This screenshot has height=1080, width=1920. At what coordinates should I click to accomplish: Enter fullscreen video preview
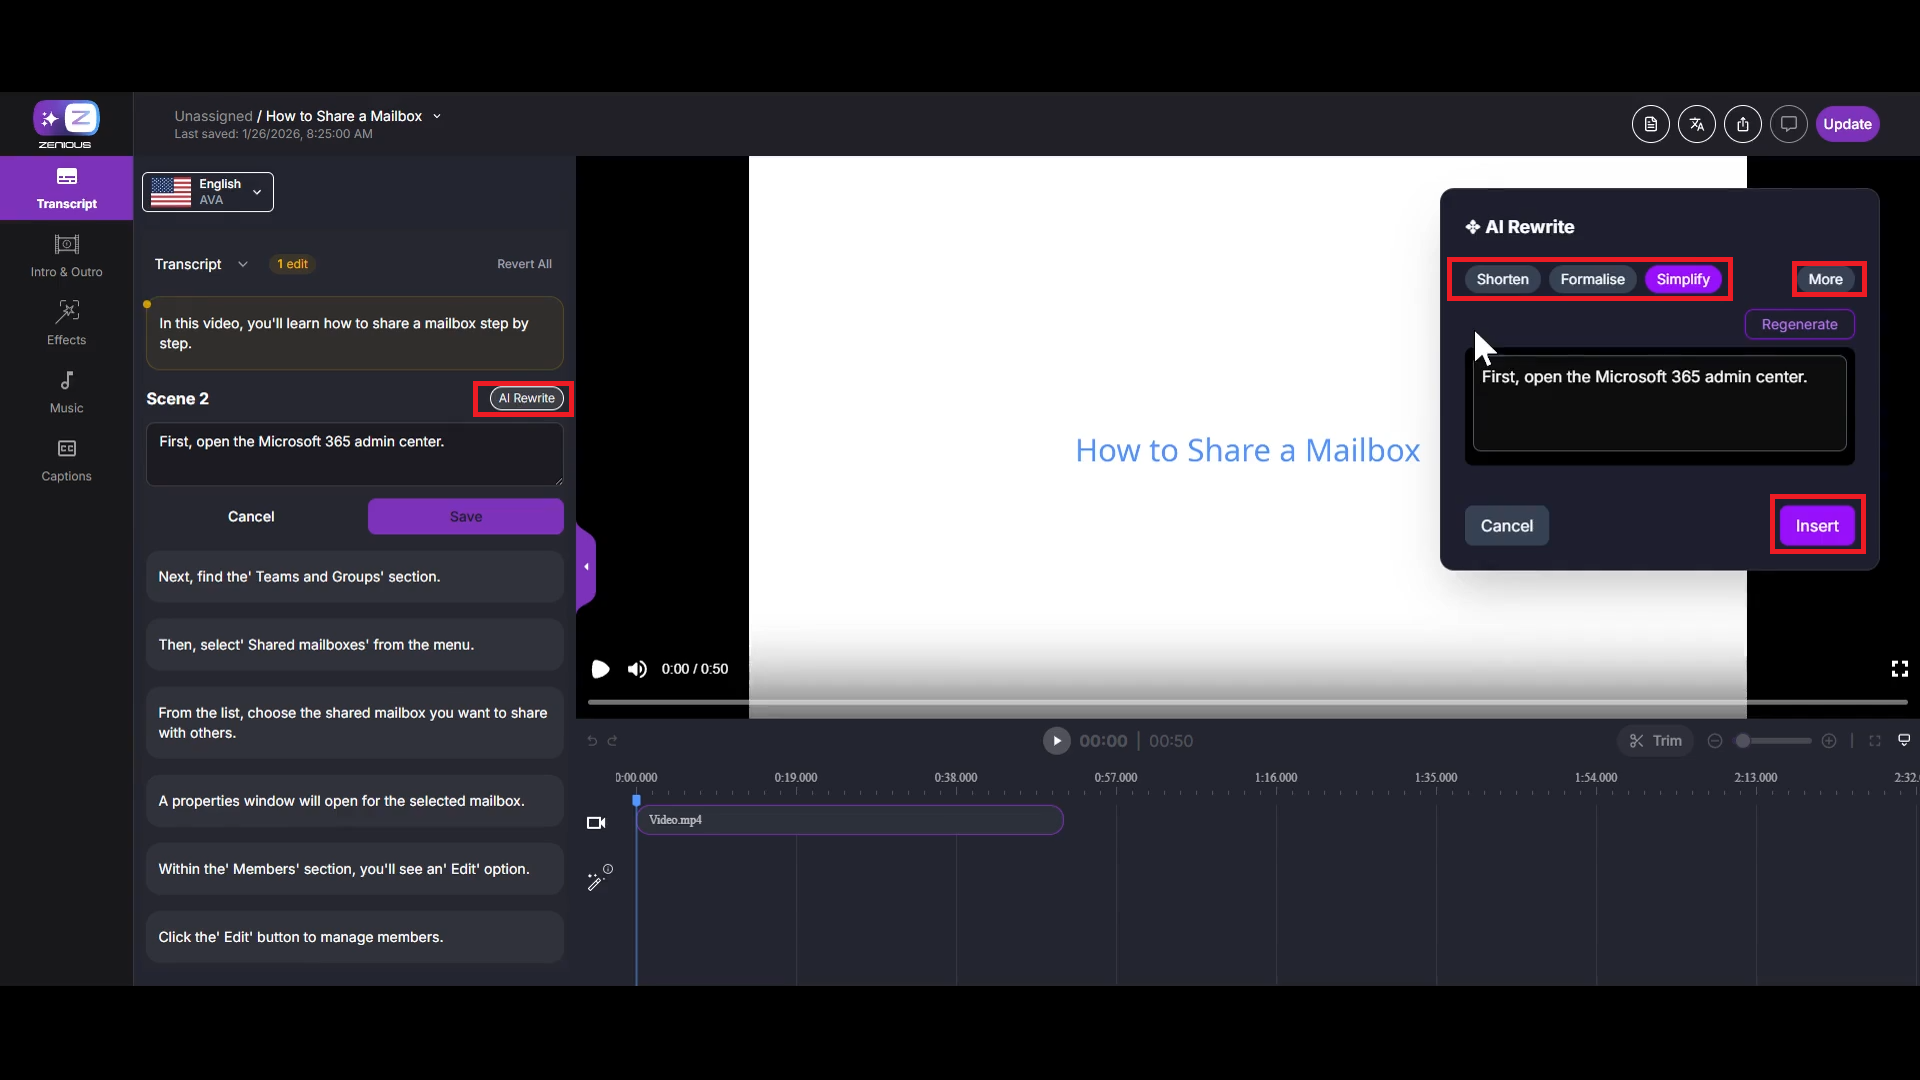coord(1899,668)
